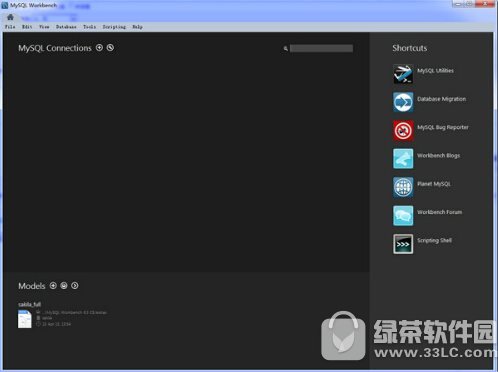Click the Planet MySQL label

pyautogui.click(x=434, y=184)
